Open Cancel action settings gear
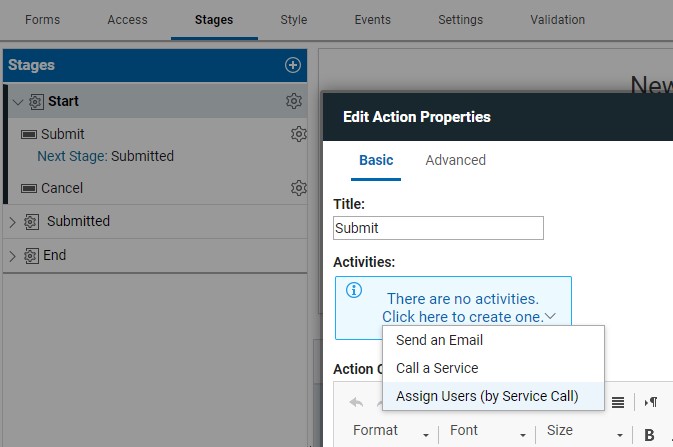673x447 pixels. 299,188
